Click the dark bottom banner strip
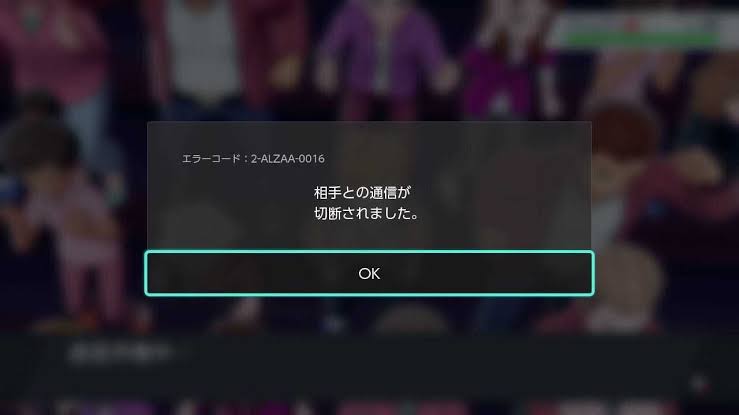The image size is (739, 415). [370, 367]
